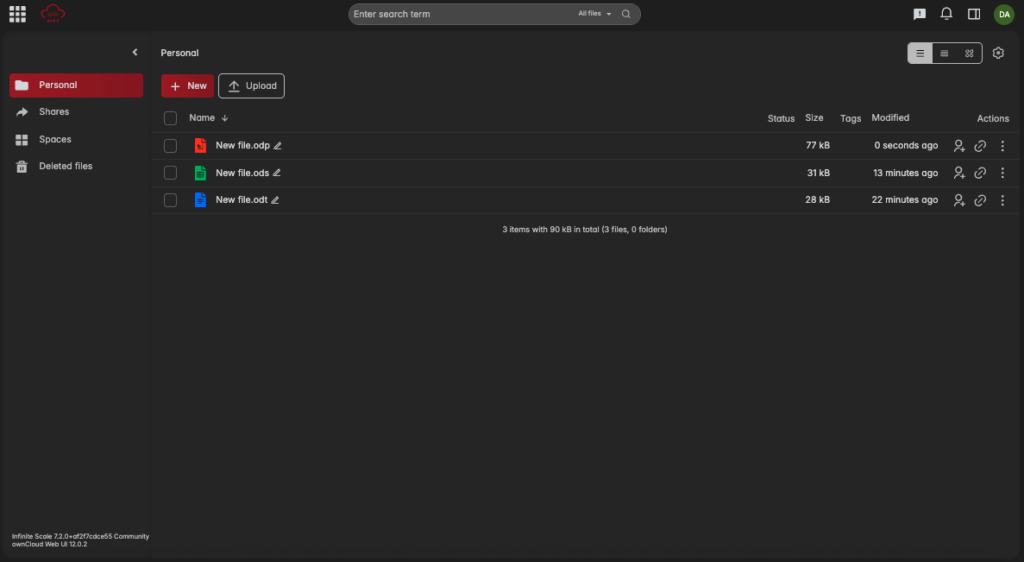This screenshot has height=562, width=1024.
Task: Tick the New file.ods checkbox
Action: coord(170,173)
